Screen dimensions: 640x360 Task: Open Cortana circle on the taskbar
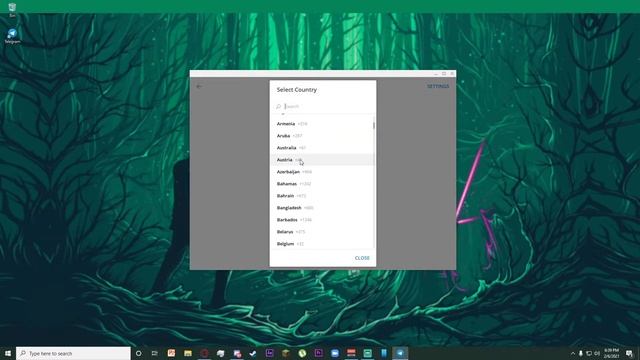(x=138, y=353)
